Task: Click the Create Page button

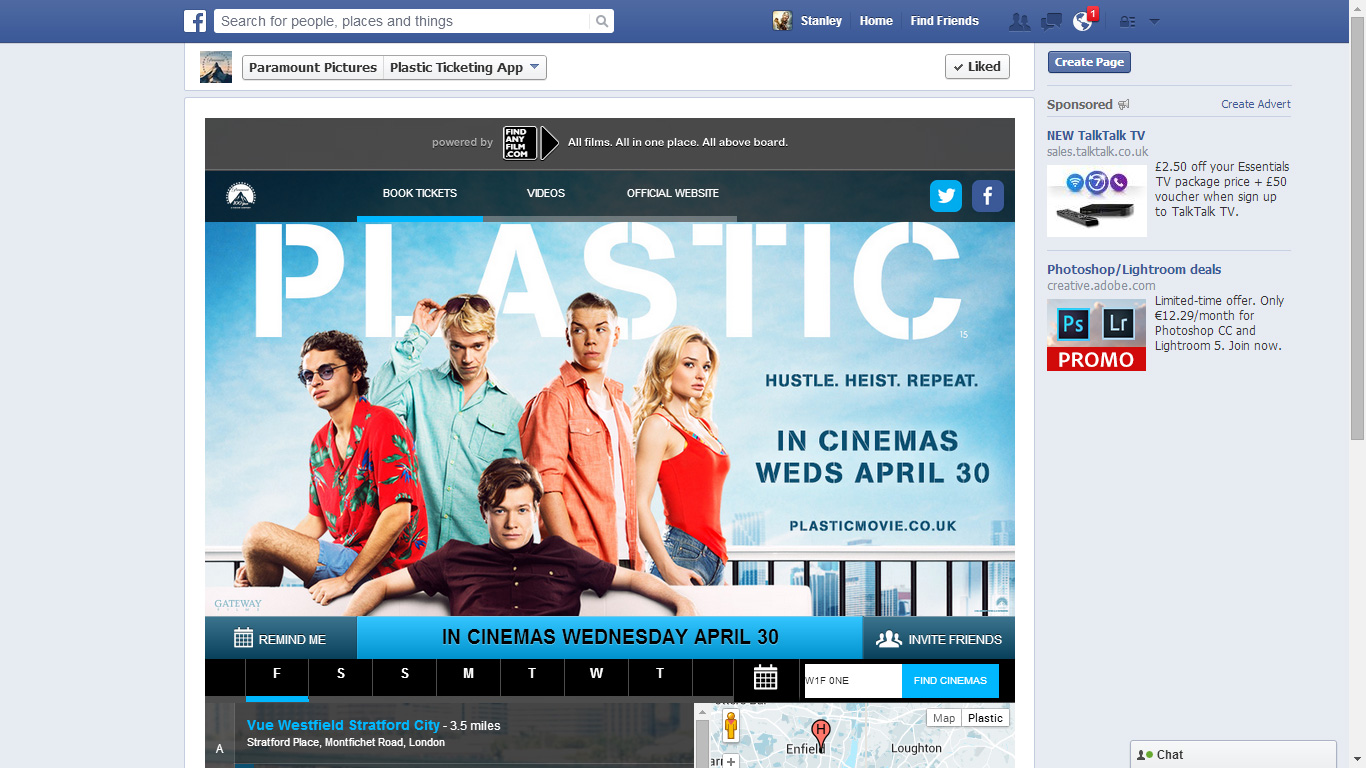Action: 1089,62
